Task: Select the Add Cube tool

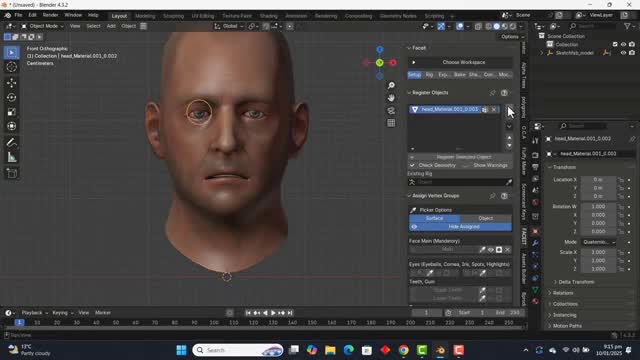Action: [11, 173]
